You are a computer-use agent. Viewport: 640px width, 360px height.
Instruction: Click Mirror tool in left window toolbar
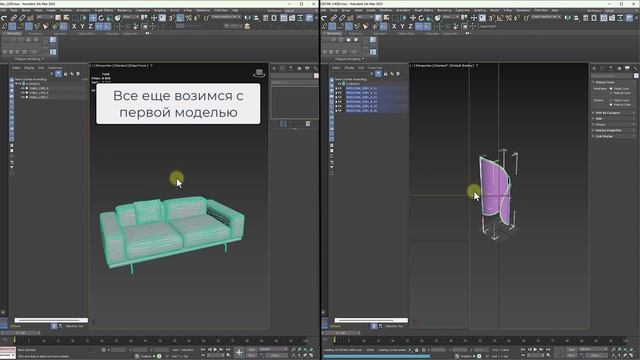tap(248, 18)
